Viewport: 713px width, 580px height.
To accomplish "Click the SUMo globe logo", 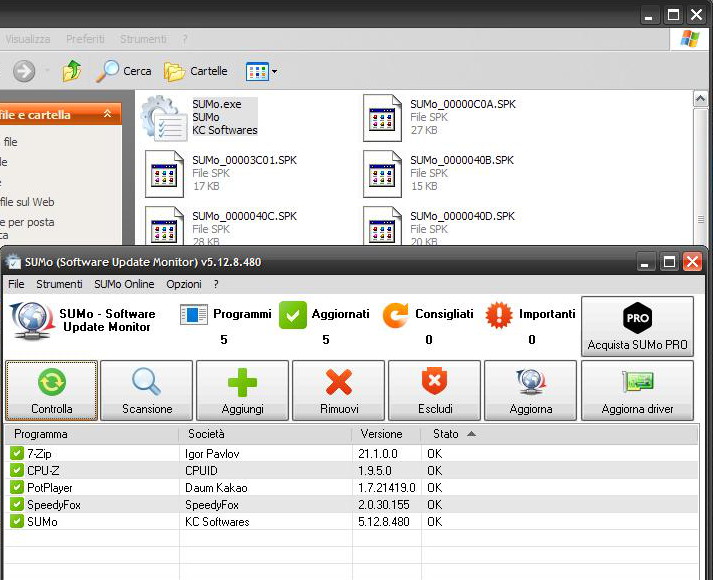I will [x=32, y=321].
